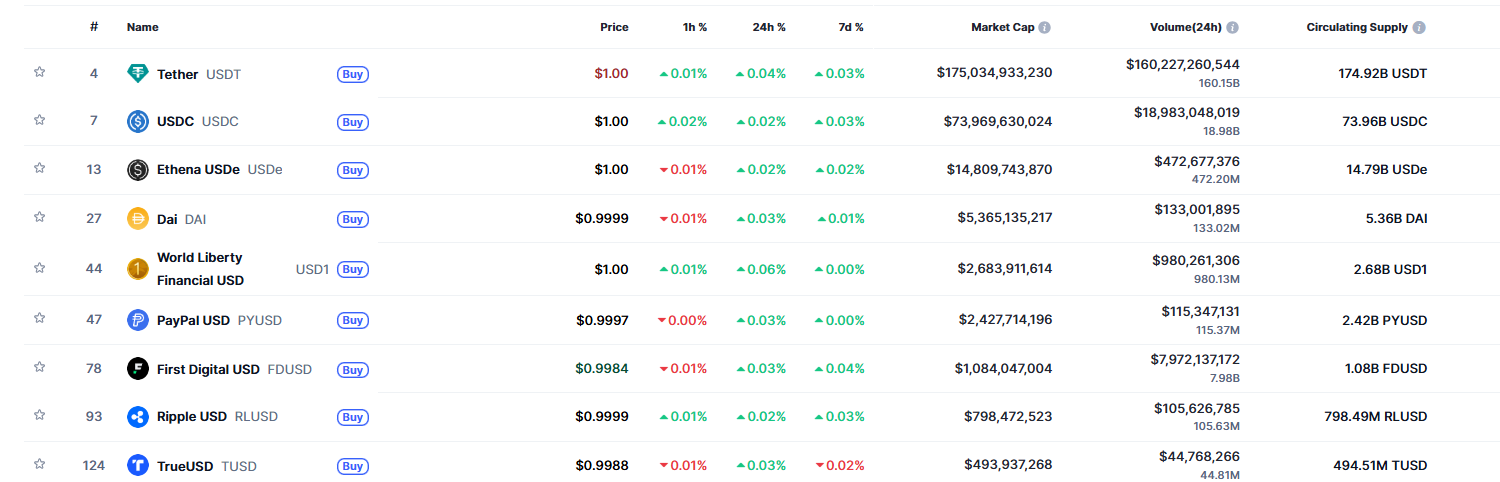Click the PayPal USD logo icon
The height and width of the screenshot is (482, 1500).
[x=138, y=320]
